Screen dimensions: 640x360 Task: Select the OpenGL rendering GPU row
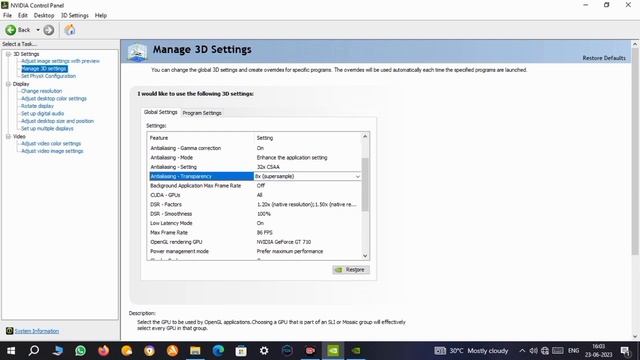pos(255,242)
